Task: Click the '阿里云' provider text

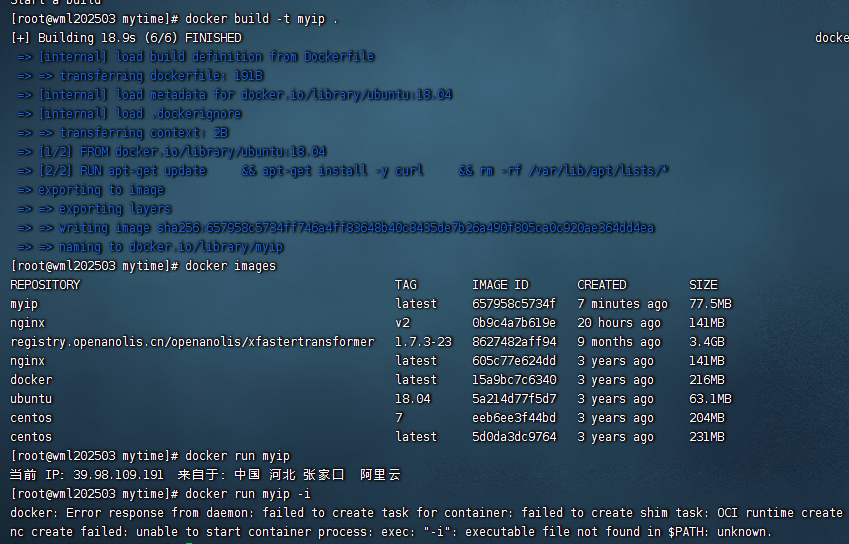Action: (x=380, y=475)
